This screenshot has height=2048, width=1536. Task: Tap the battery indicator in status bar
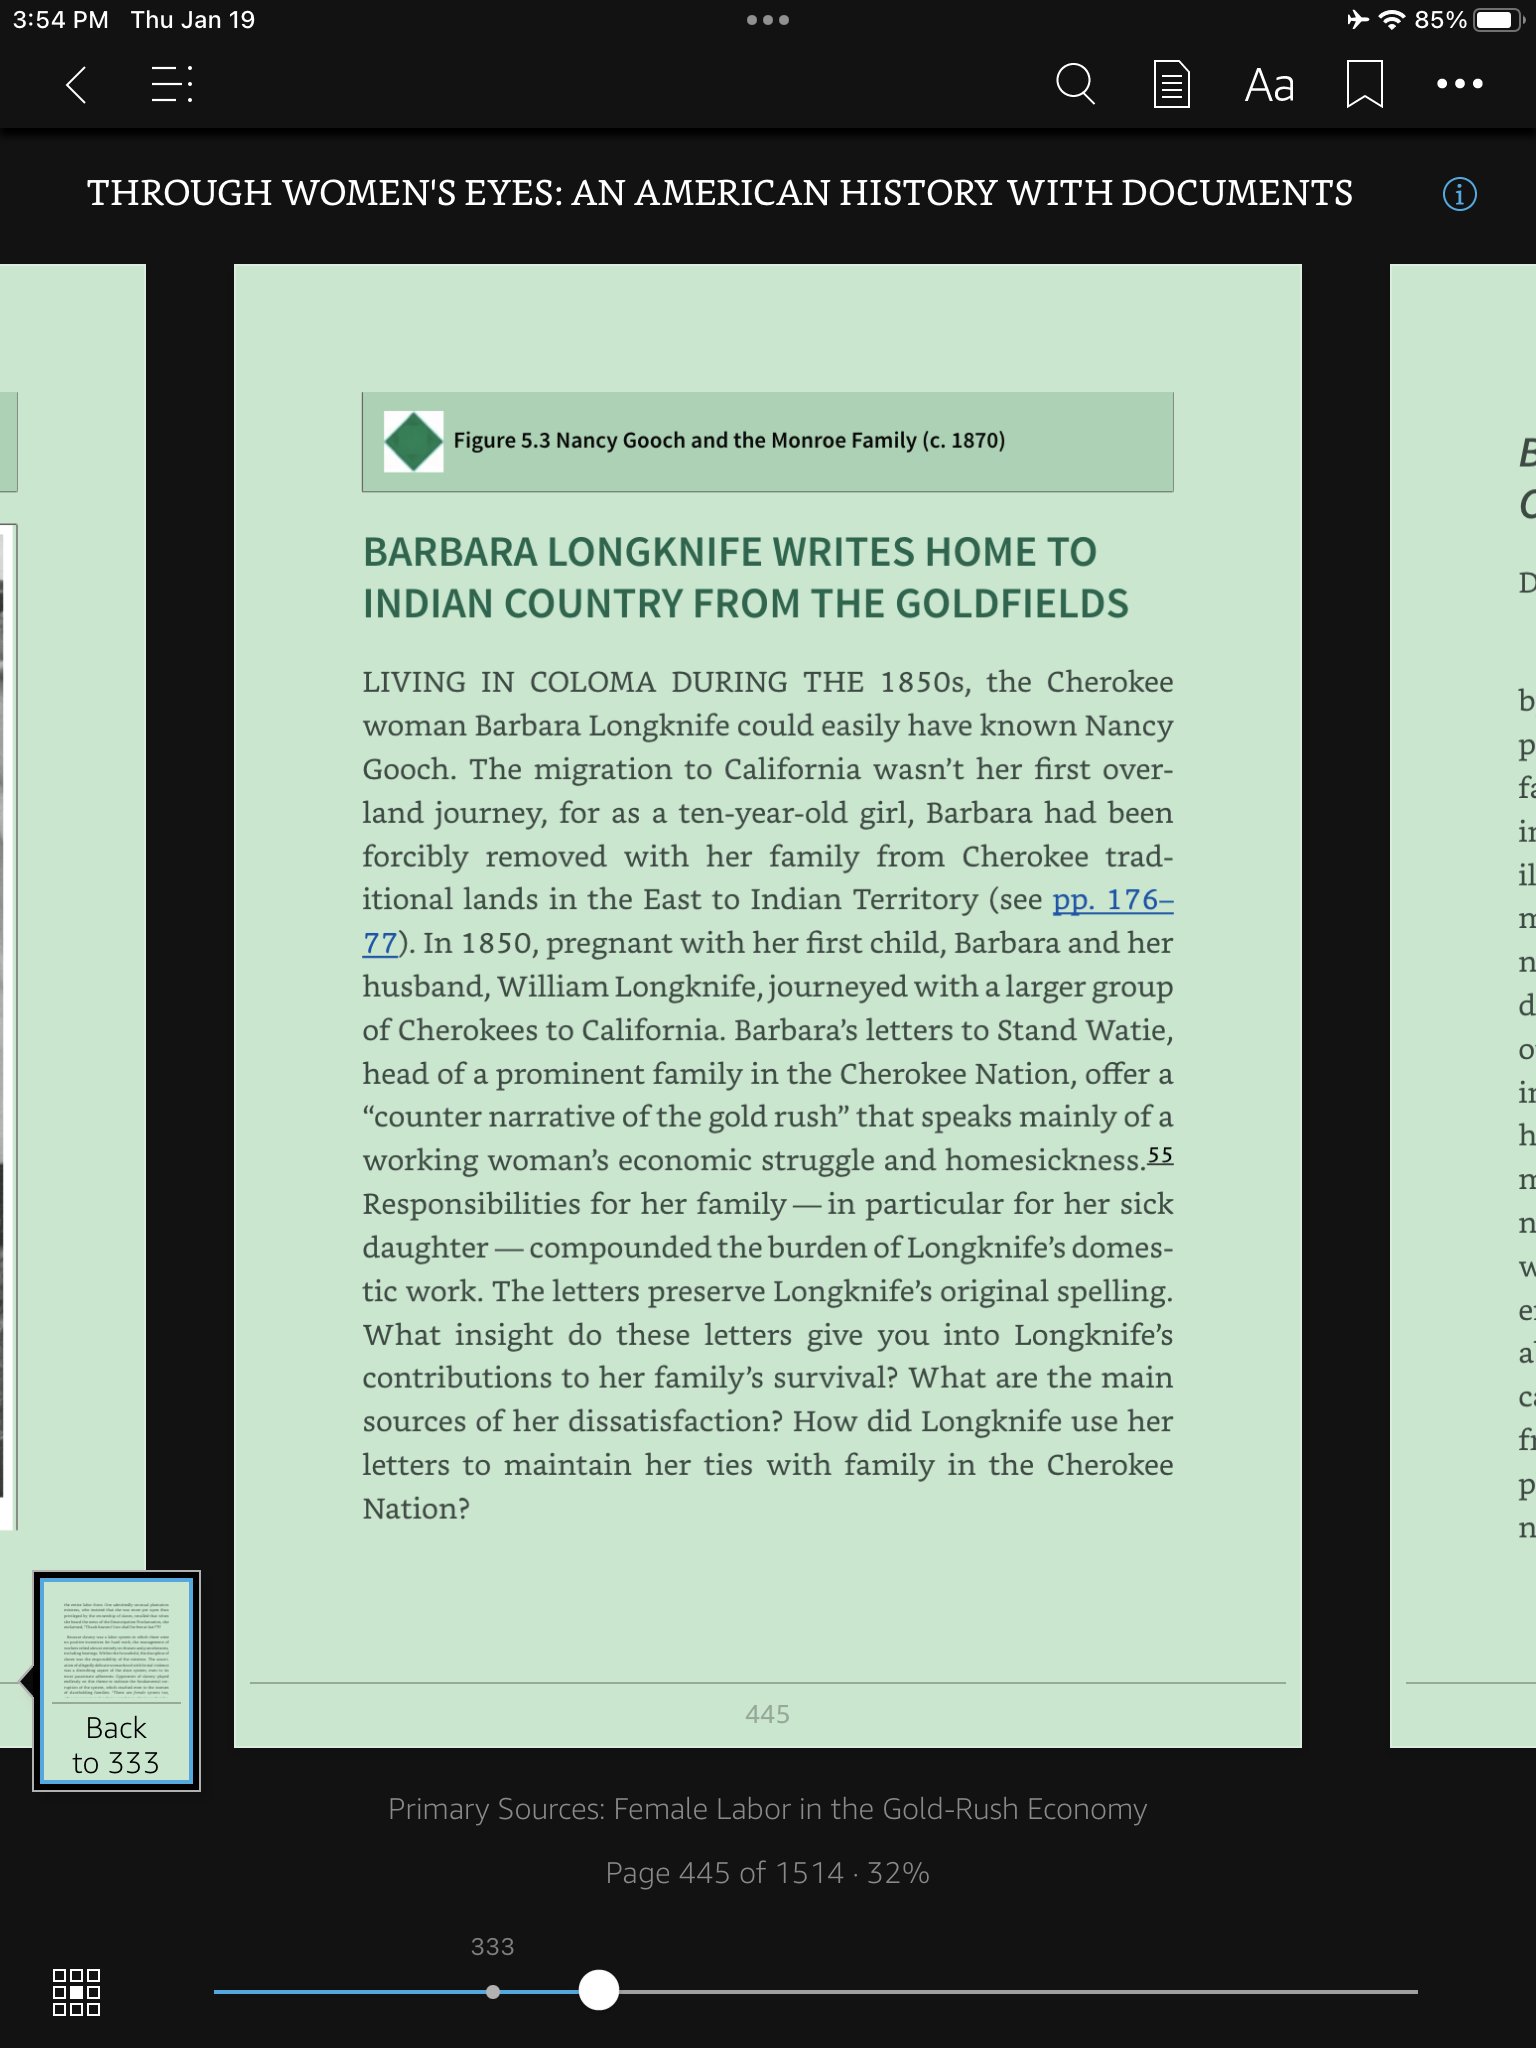[1498, 20]
